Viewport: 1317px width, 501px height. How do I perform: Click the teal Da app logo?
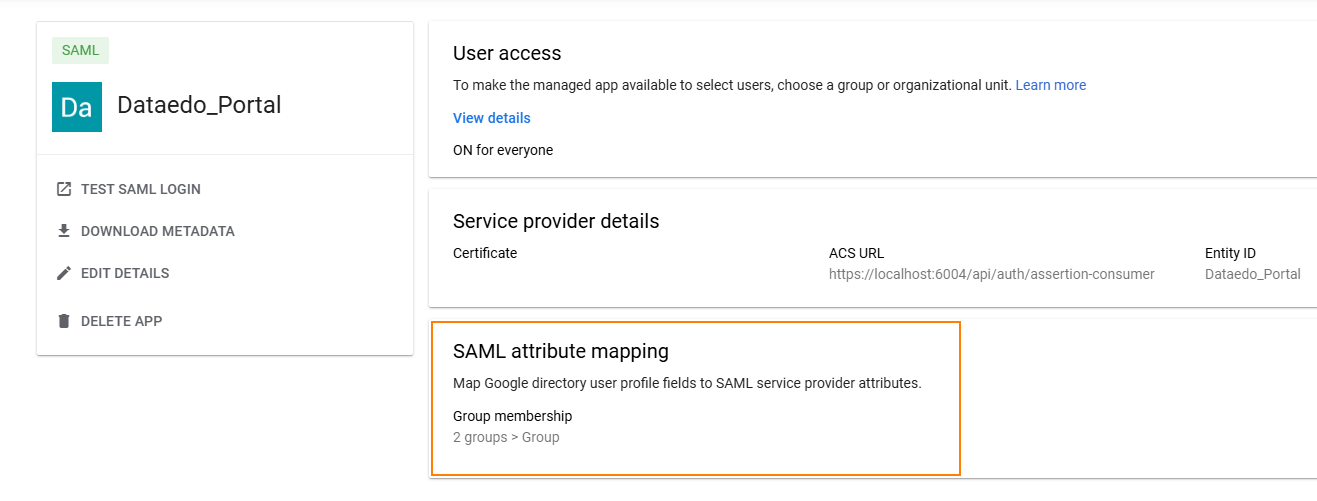77,107
